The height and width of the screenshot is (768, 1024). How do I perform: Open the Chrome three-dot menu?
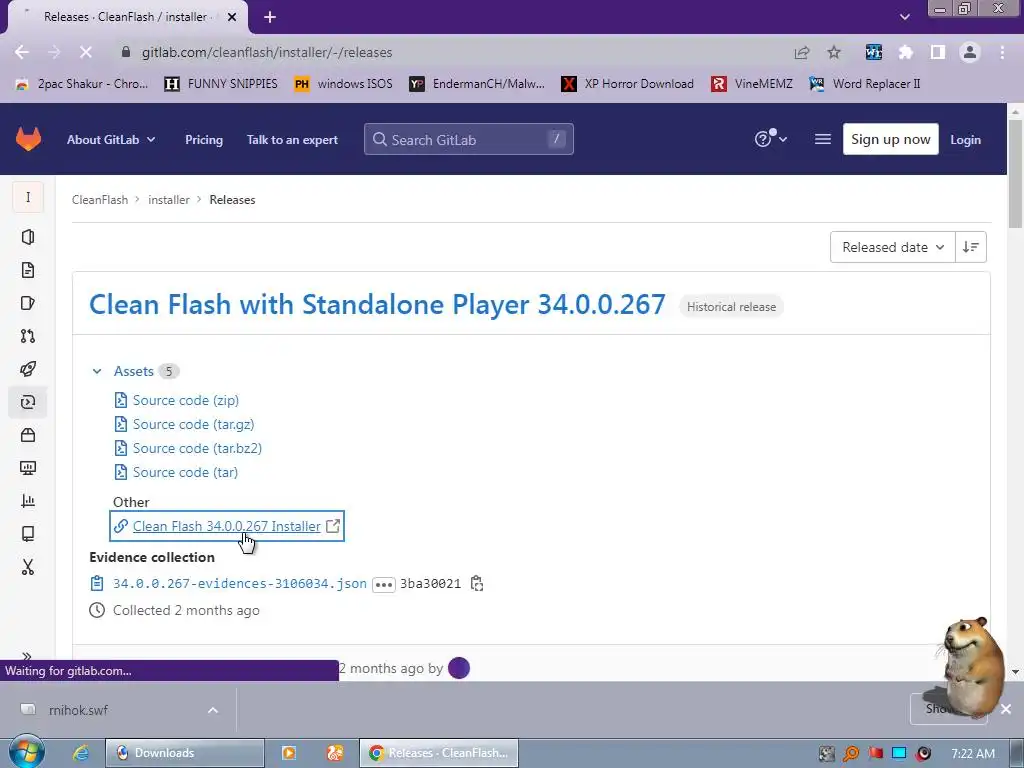click(1002, 52)
